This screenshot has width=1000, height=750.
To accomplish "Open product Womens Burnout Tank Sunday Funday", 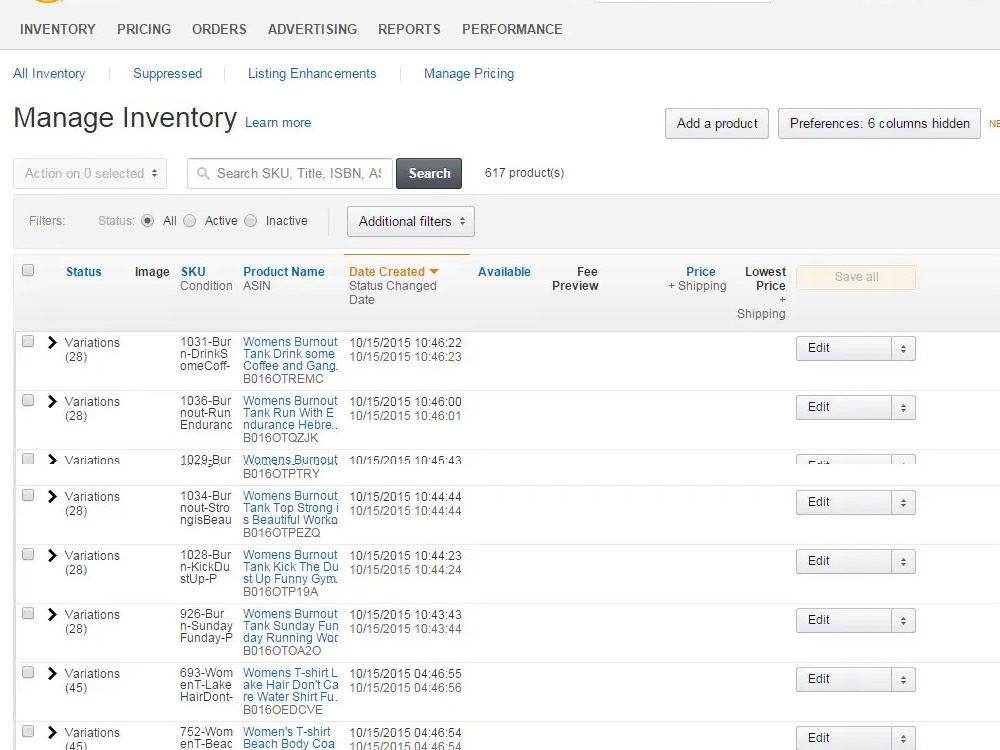I will (290, 626).
